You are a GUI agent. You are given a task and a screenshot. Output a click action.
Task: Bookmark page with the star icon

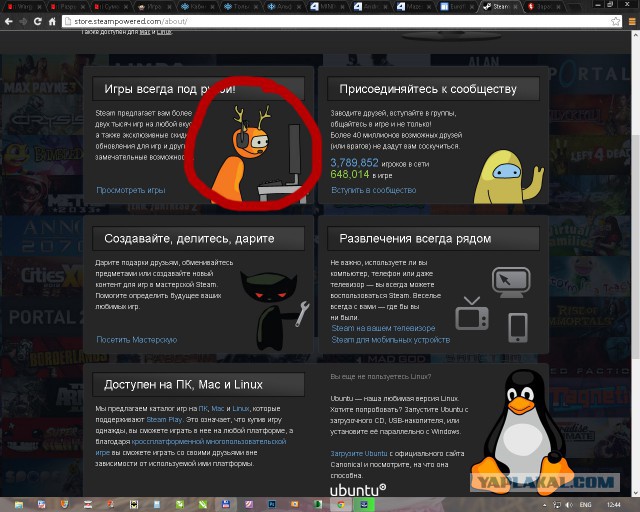tap(616, 21)
